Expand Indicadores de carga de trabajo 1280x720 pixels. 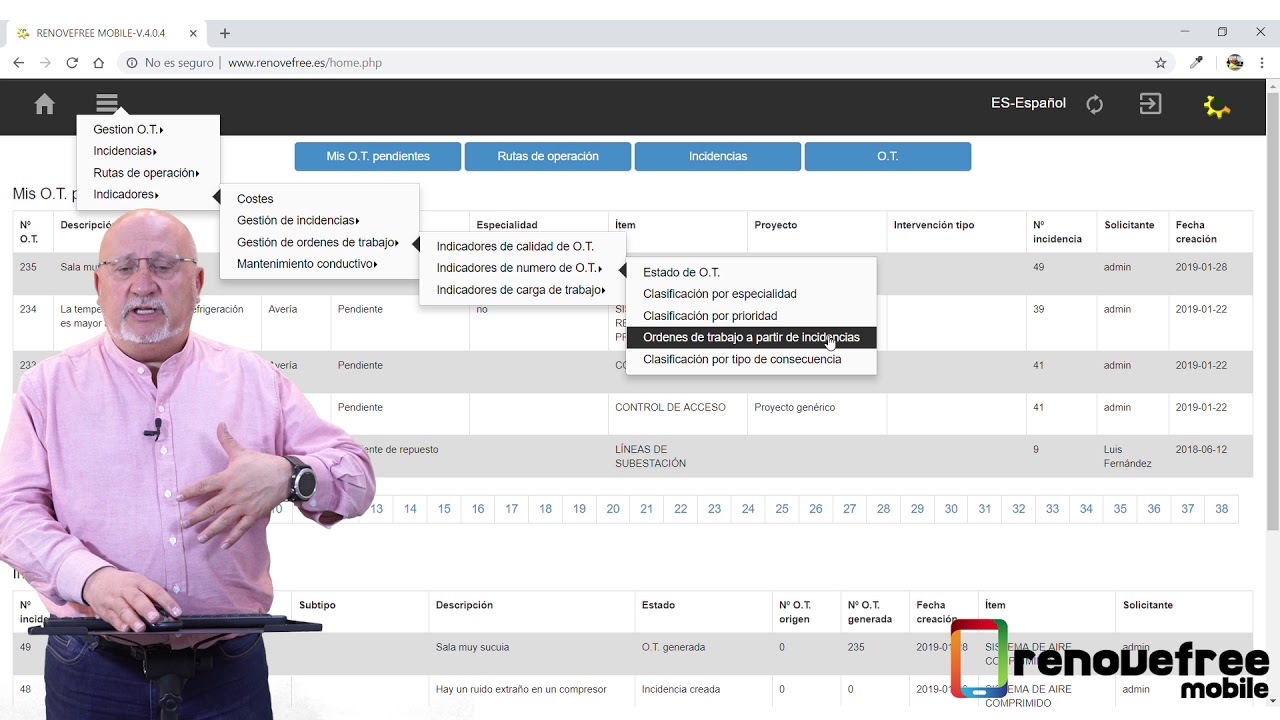coord(521,290)
